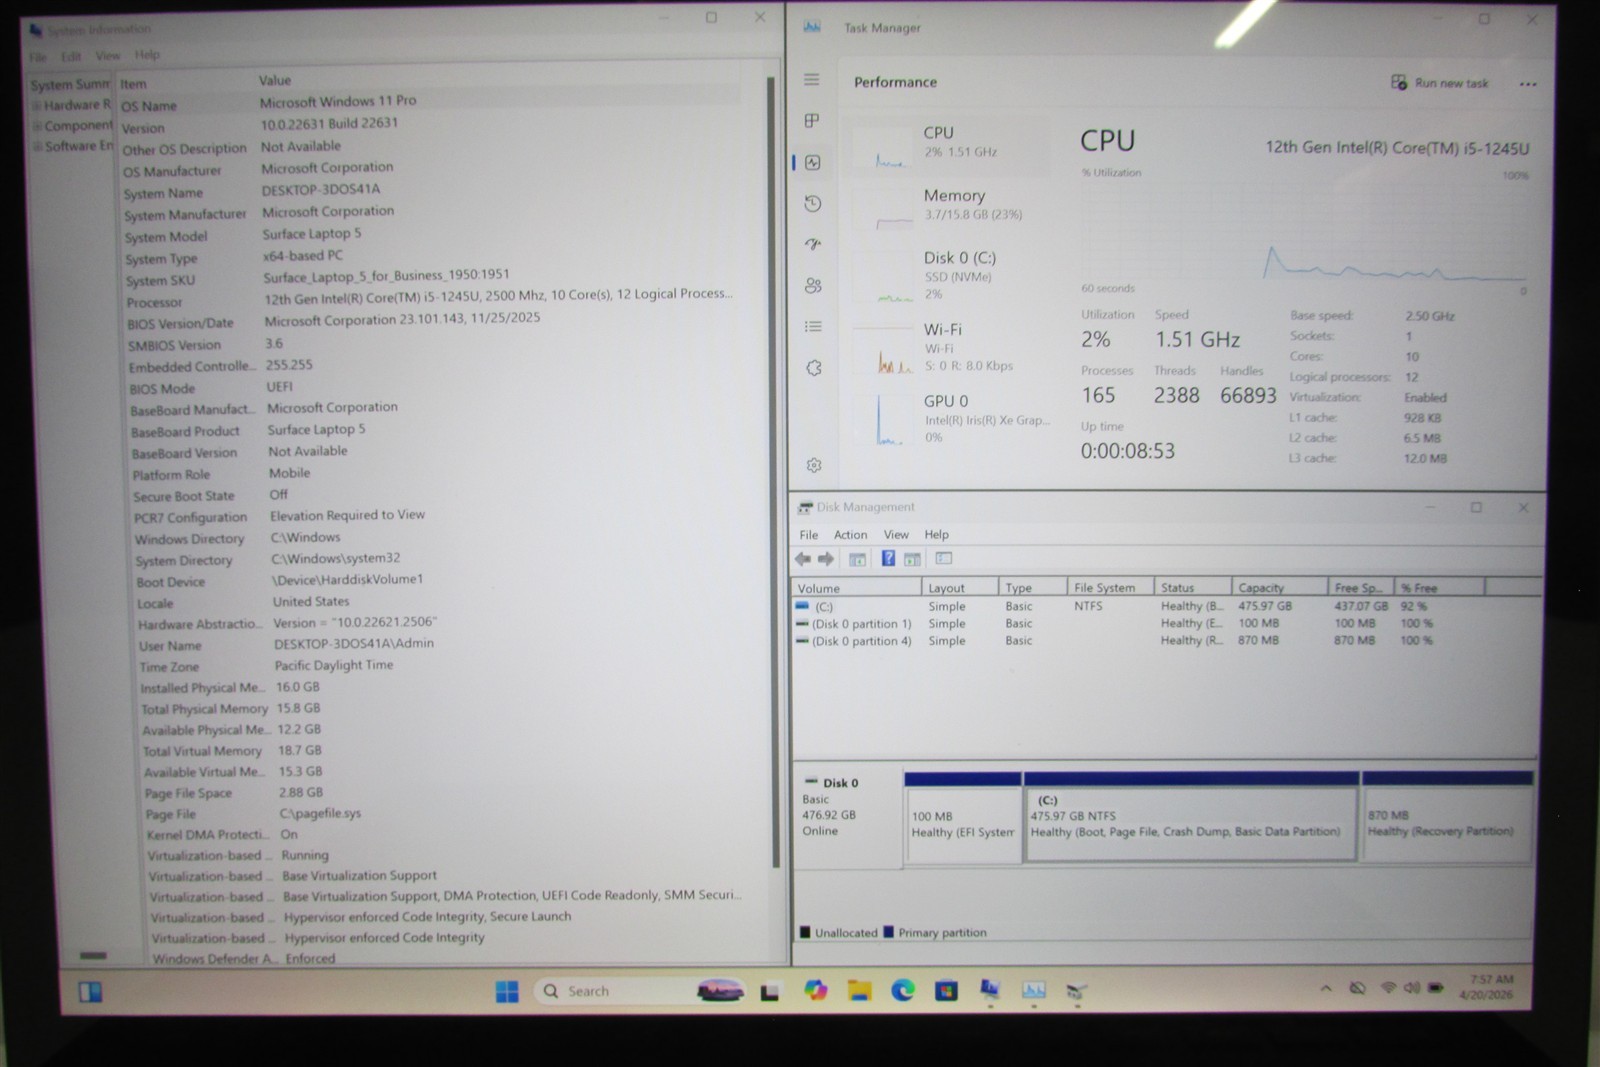Image resolution: width=1600 pixels, height=1067 pixels.
Task: Click Run new task button
Action: click(x=1439, y=83)
